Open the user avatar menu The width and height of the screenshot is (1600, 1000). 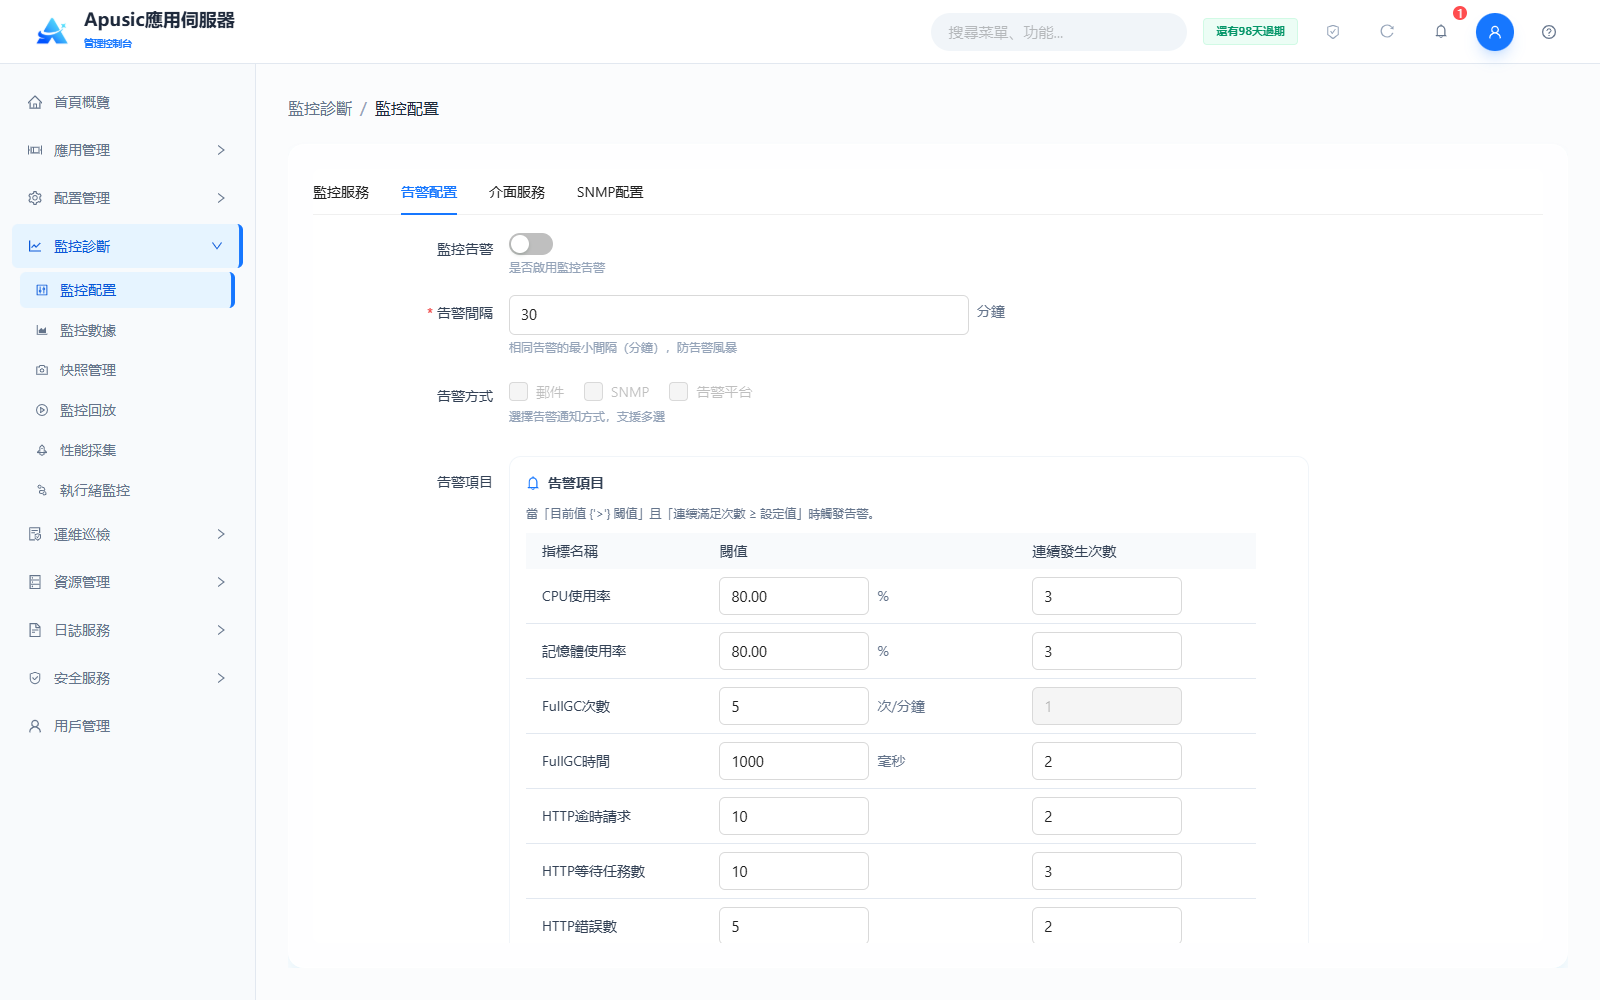click(1495, 32)
